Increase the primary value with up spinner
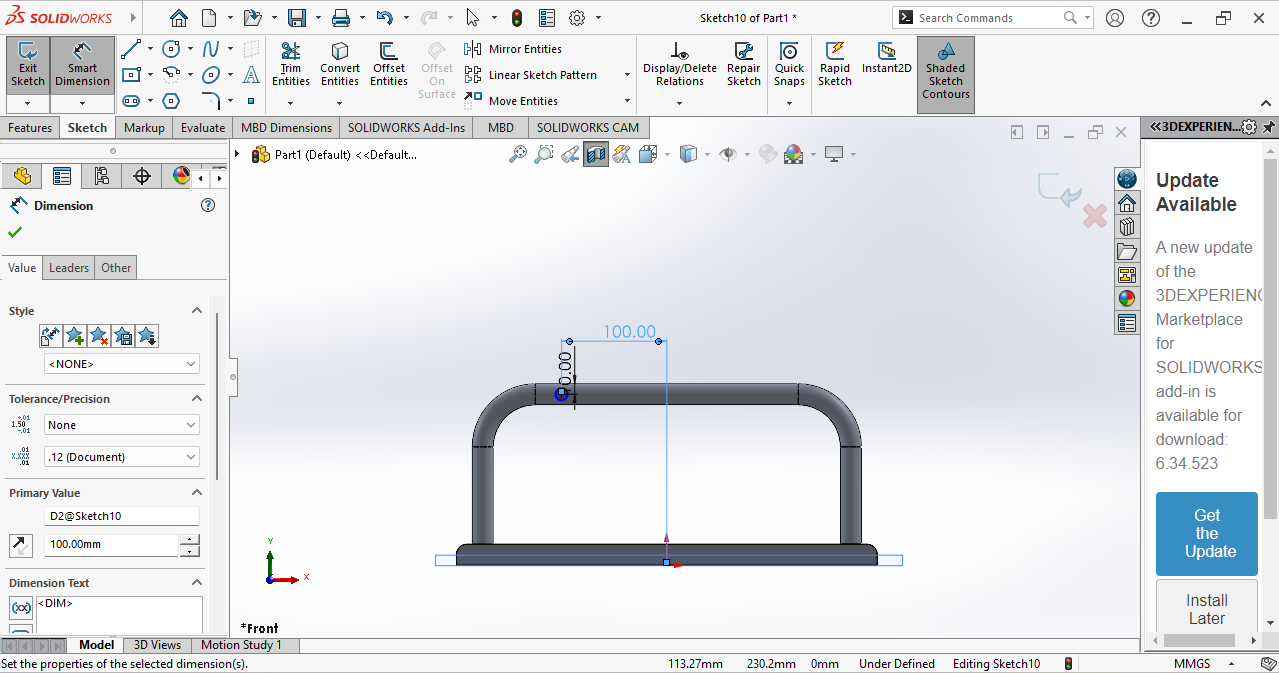The image size is (1279, 673). click(x=189, y=540)
